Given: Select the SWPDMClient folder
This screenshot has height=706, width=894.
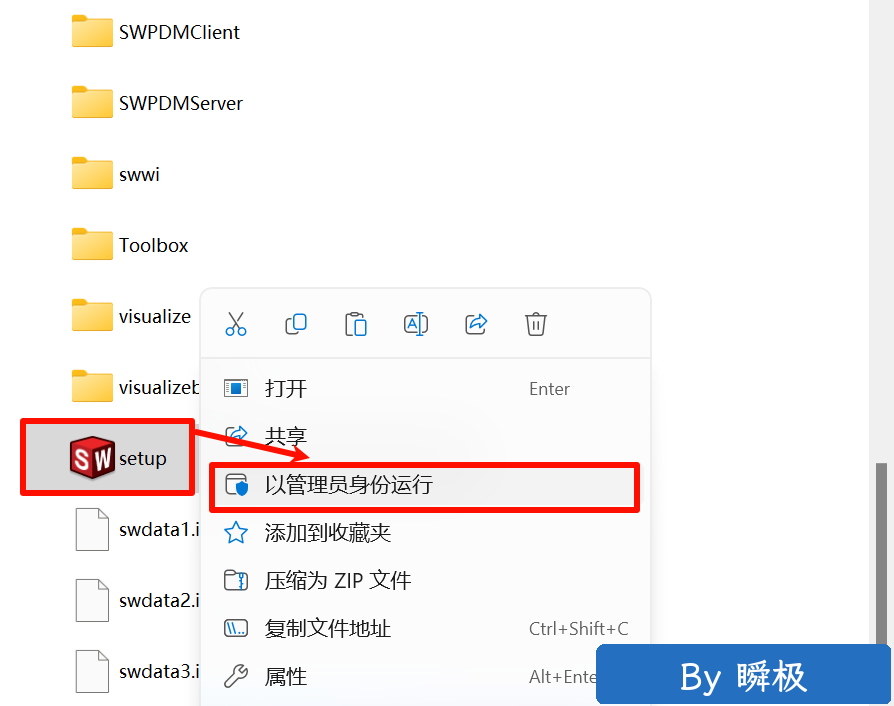Looking at the screenshot, I should [156, 32].
